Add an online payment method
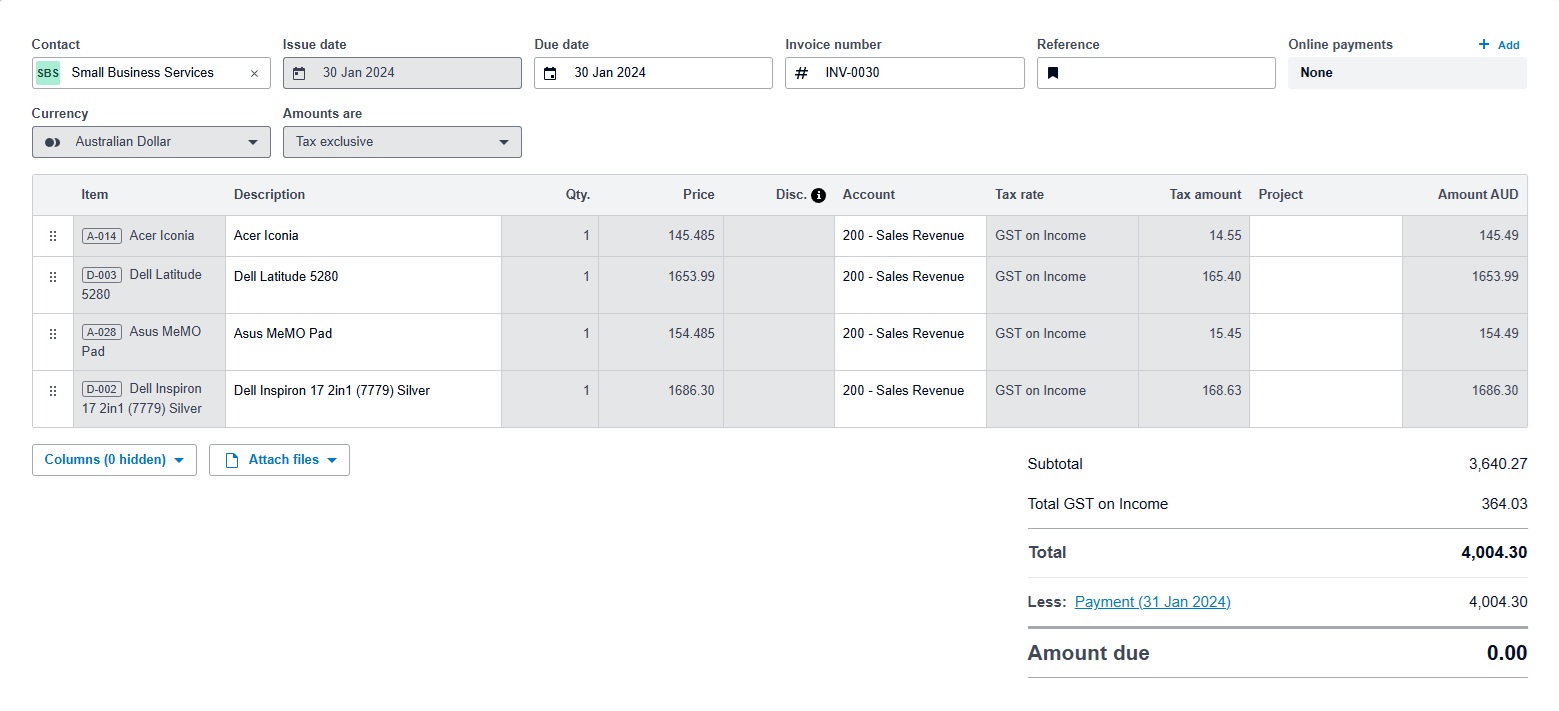Screen dimensions: 1559x711 (x=1499, y=45)
